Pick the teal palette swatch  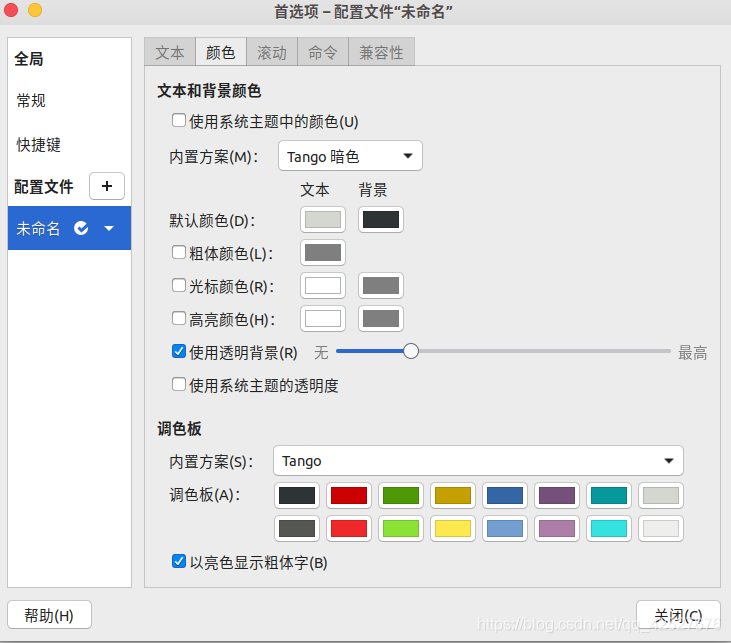coord(609,495)
